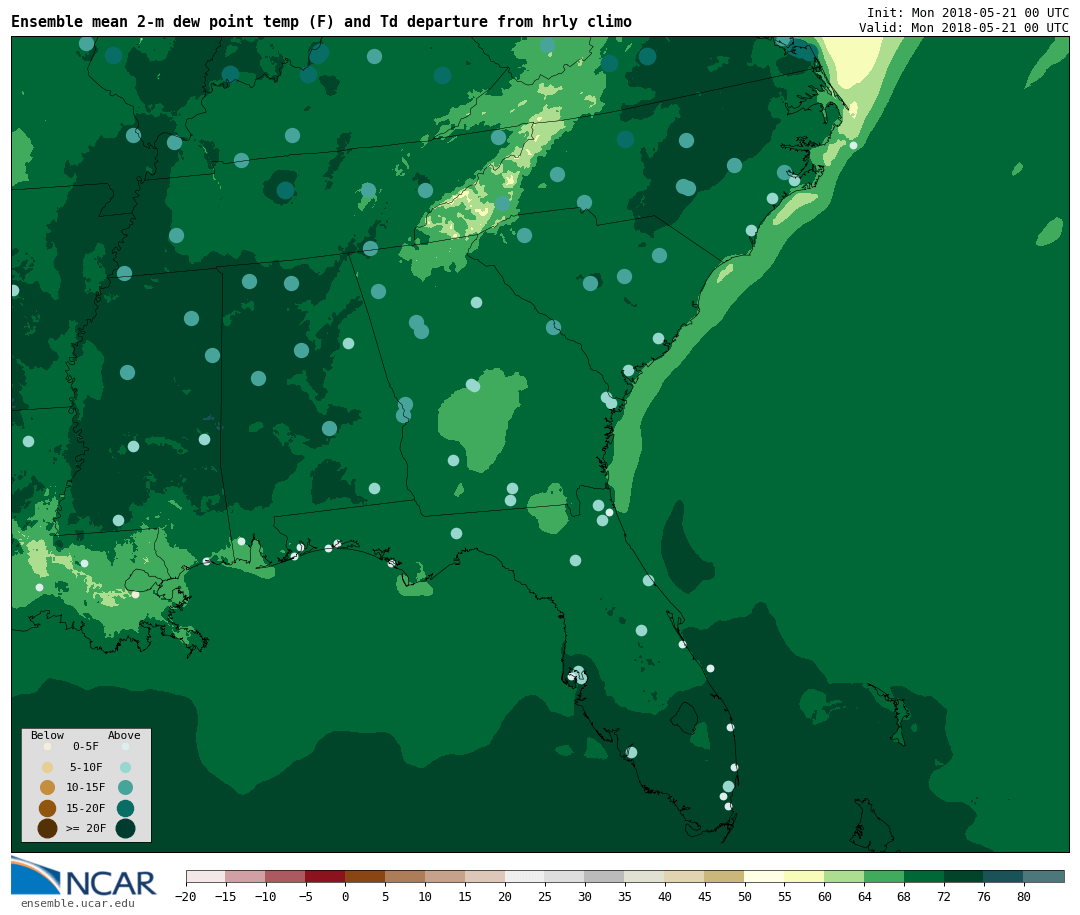The width and height of the screenshot is (1080, 915).
Task: Select the map title text about dew point
Action: point(321,22)
